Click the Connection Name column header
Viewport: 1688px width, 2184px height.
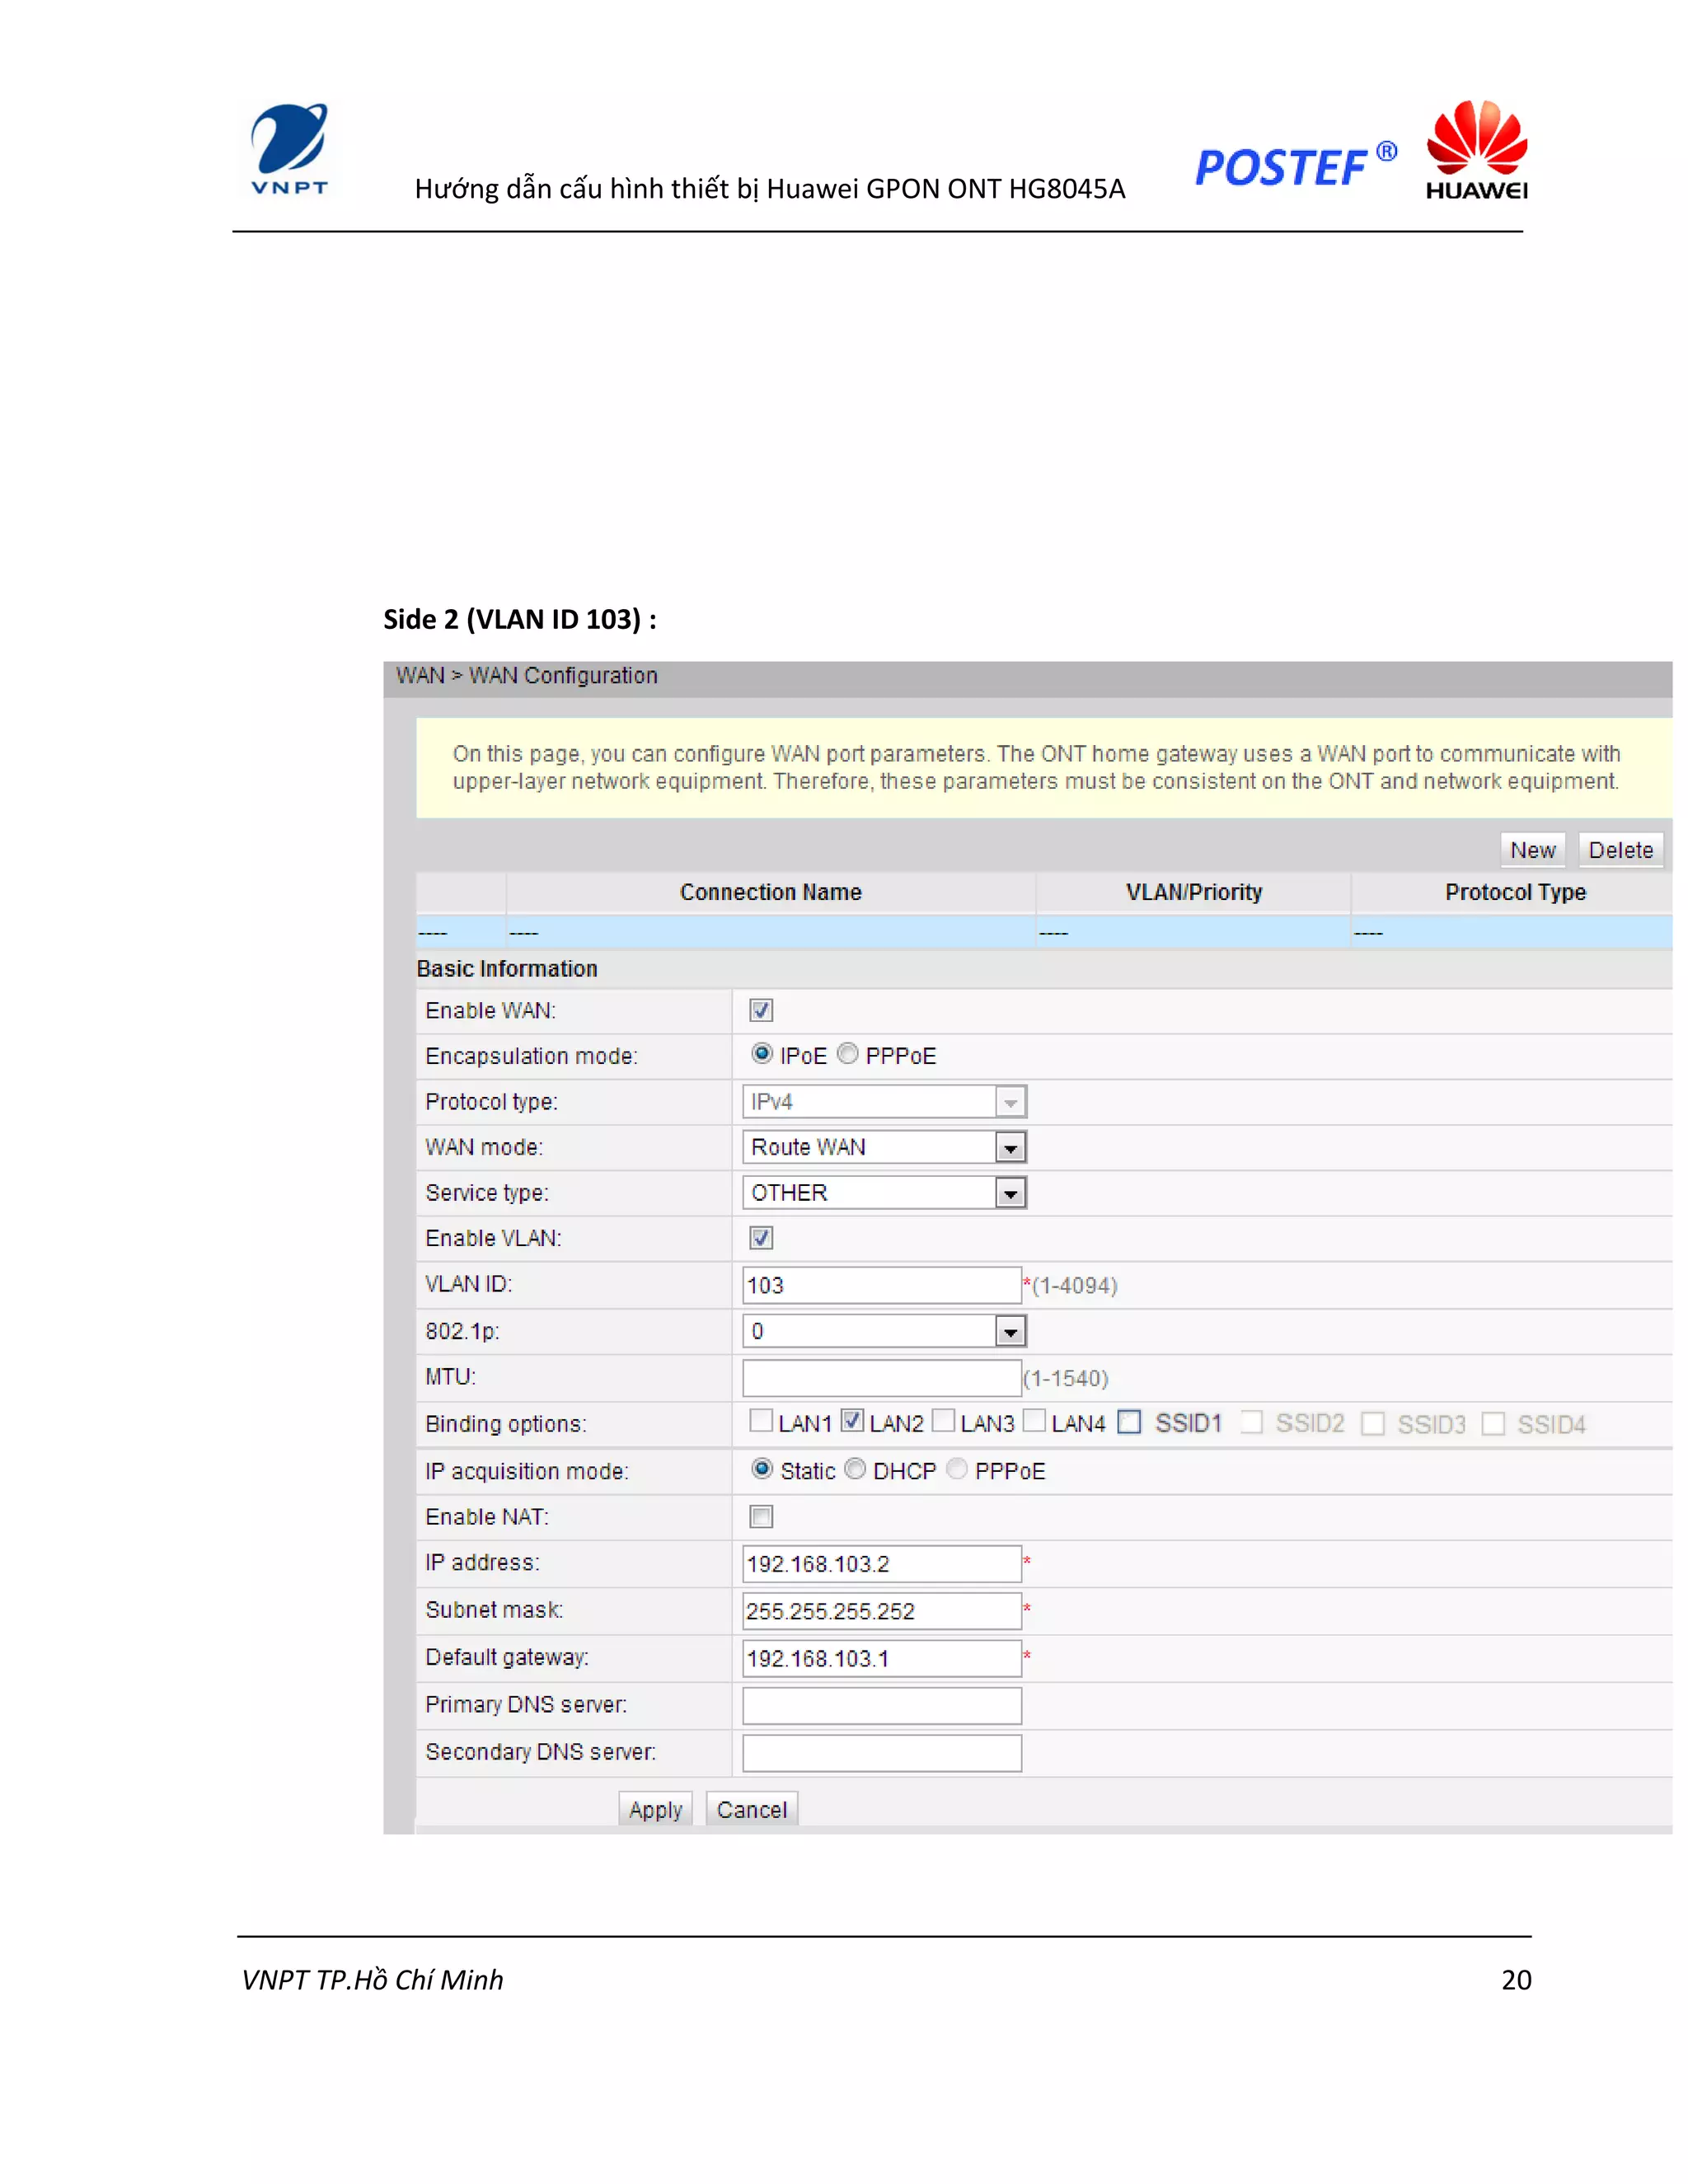[771, 892]
